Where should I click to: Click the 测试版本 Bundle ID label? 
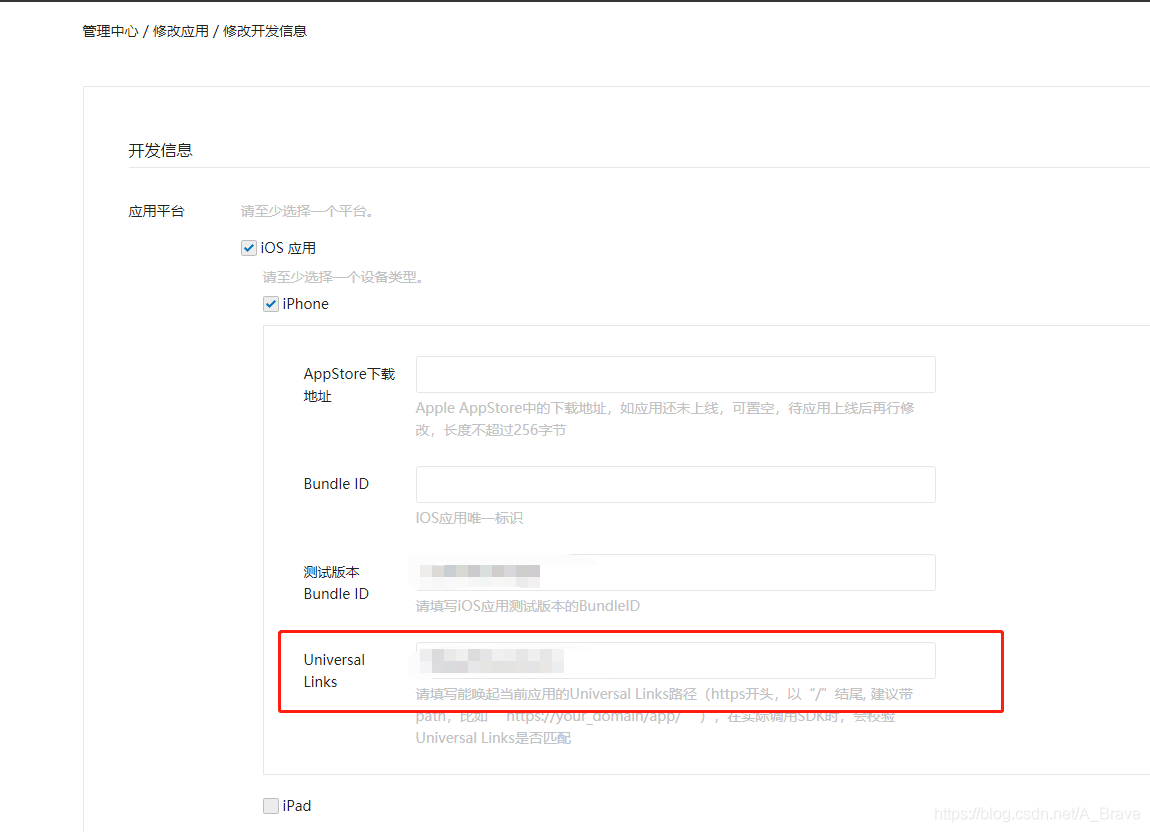pos(336,583)
